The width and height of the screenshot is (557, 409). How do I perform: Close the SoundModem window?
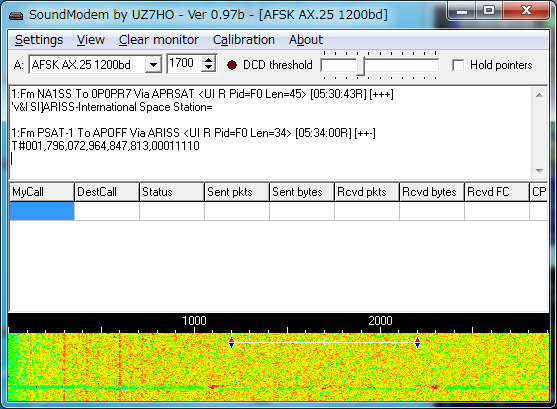click(526, 11)
